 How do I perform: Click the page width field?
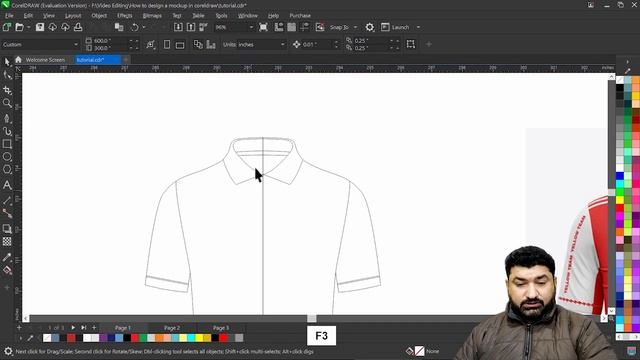111,41
